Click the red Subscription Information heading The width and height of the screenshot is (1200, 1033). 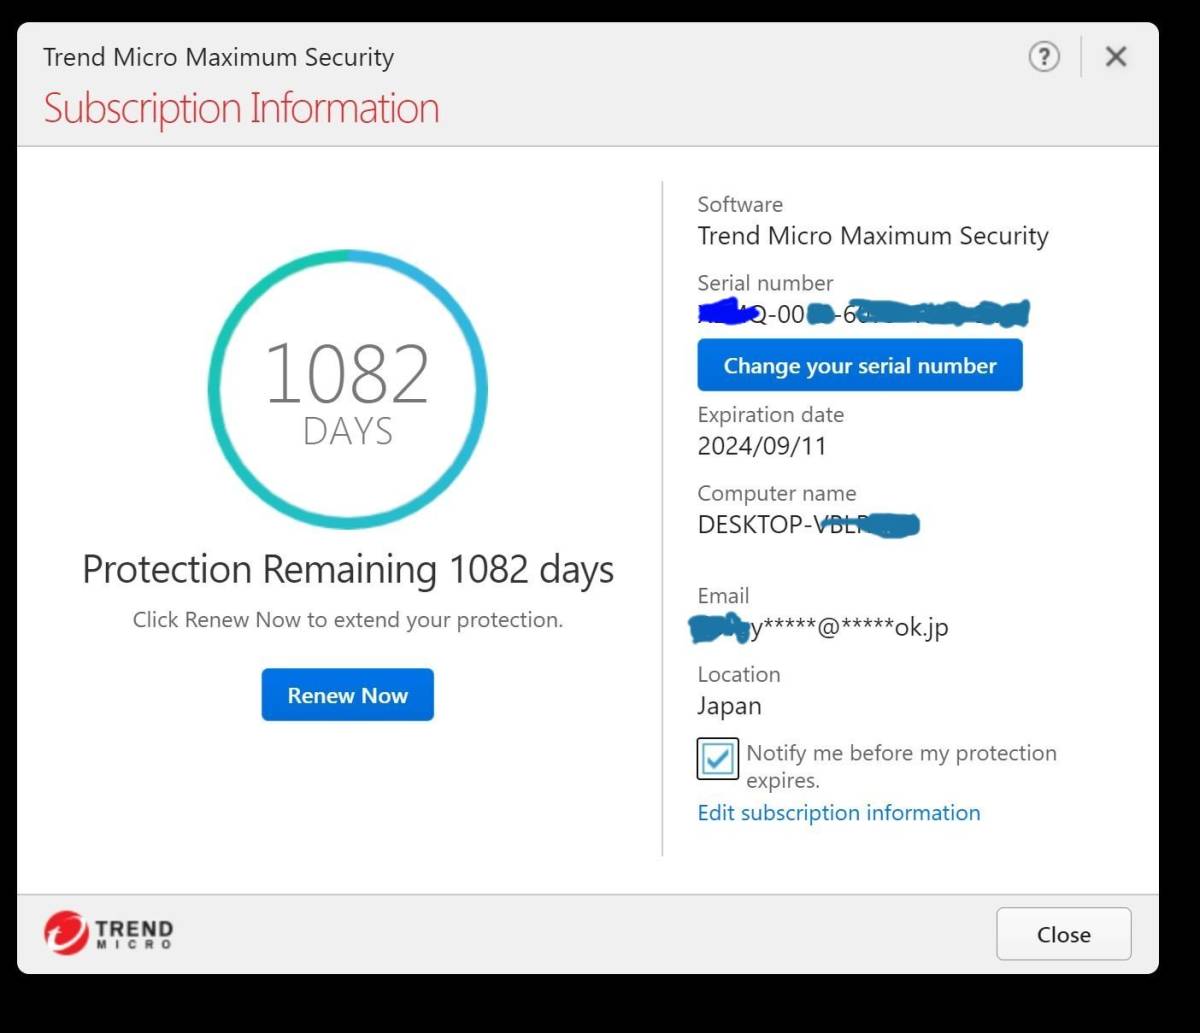click(x=241, y=108)
